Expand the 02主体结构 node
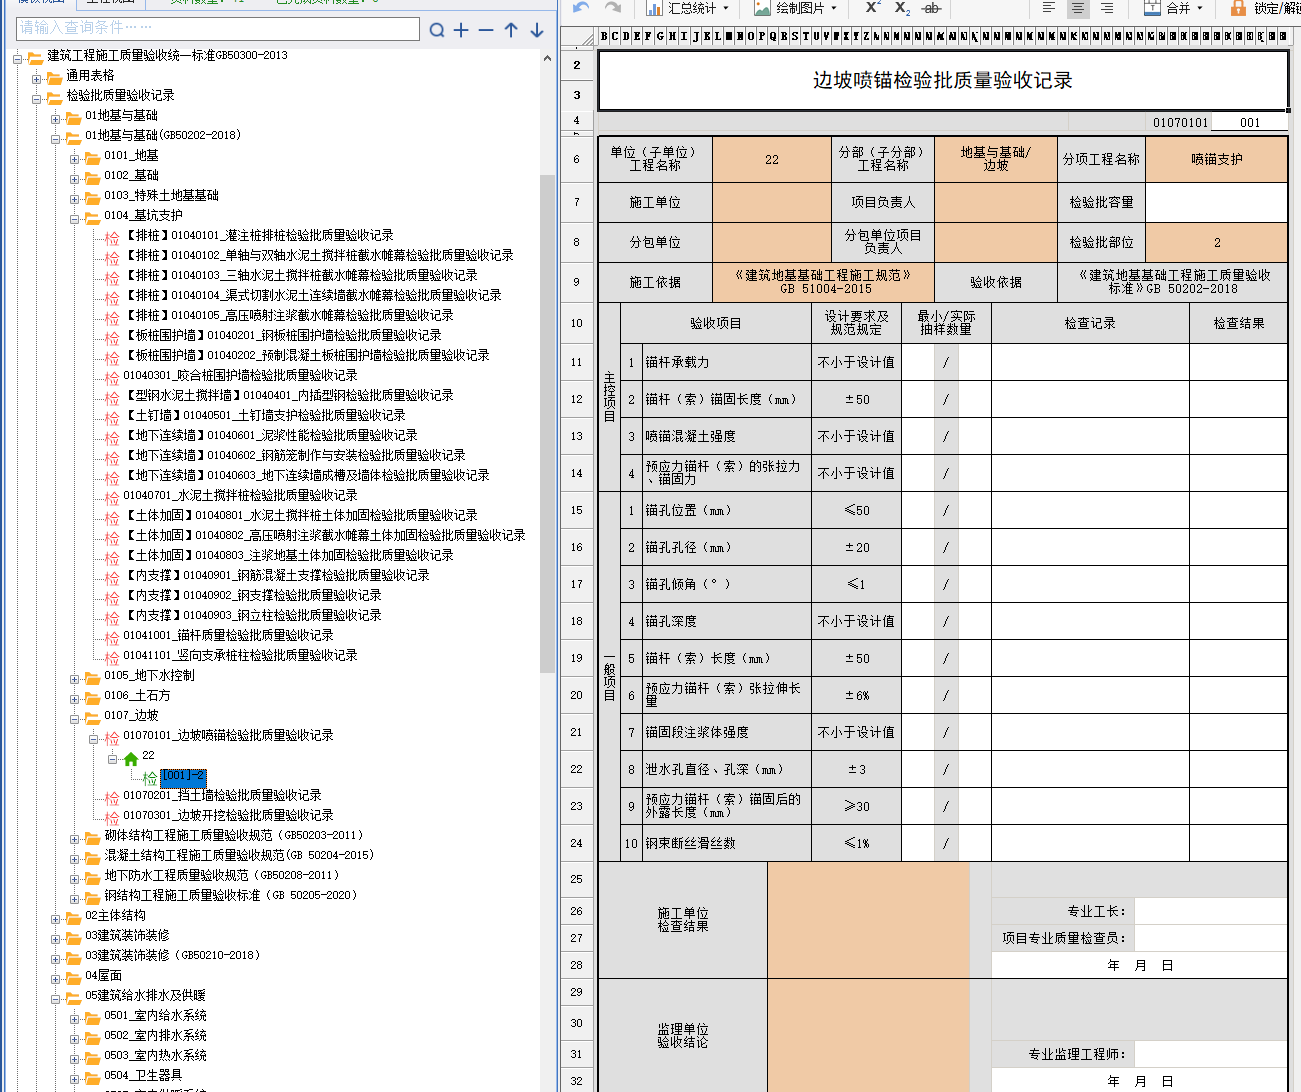Viewport: 1301px width, 1092px height. (56, 917)
